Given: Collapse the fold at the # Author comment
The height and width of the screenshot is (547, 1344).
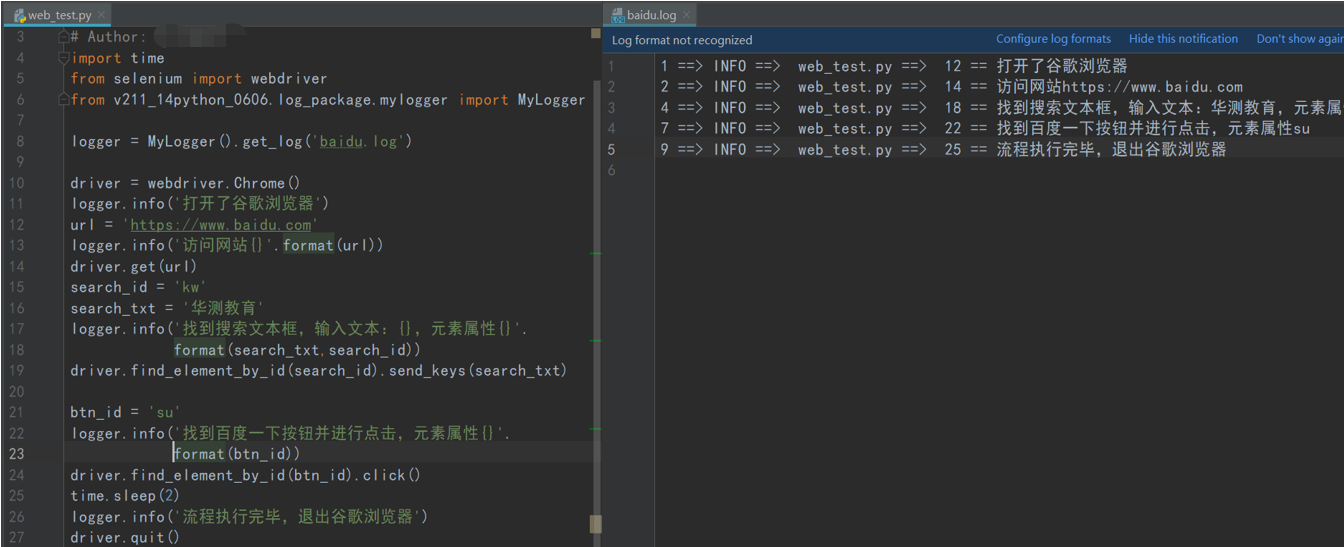Looking at the screenshot, I should [x=63, y=37].
